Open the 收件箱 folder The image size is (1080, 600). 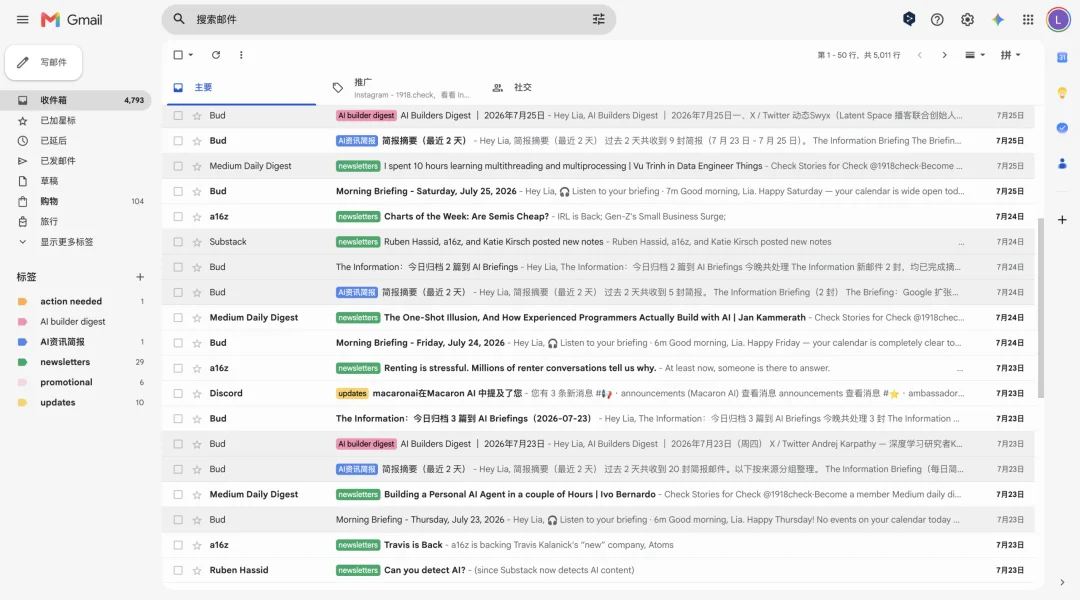click(76, 100)
